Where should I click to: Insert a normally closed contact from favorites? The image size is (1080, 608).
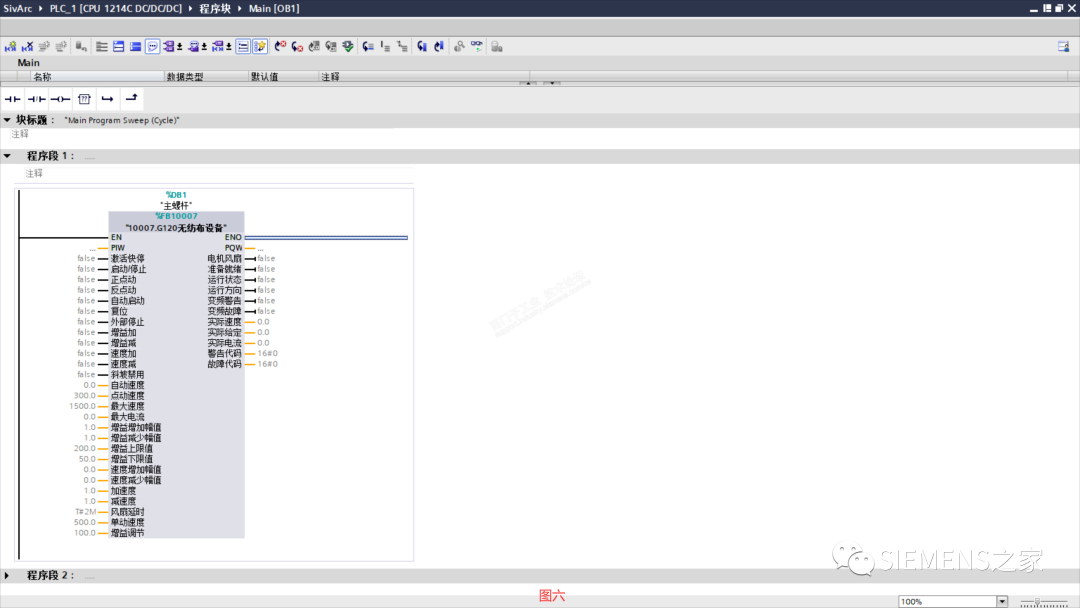[37, 98]
